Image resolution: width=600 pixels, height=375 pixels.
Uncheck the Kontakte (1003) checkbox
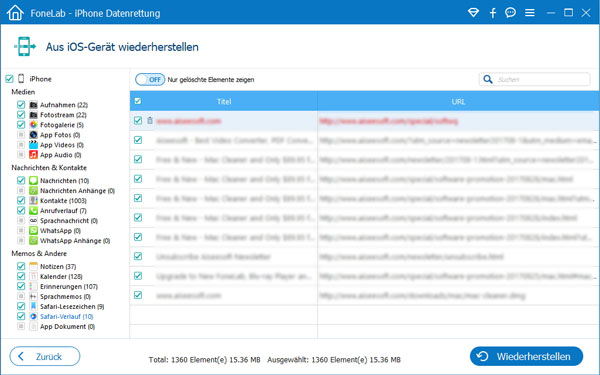pyautogui.click(x=21, y=201)
